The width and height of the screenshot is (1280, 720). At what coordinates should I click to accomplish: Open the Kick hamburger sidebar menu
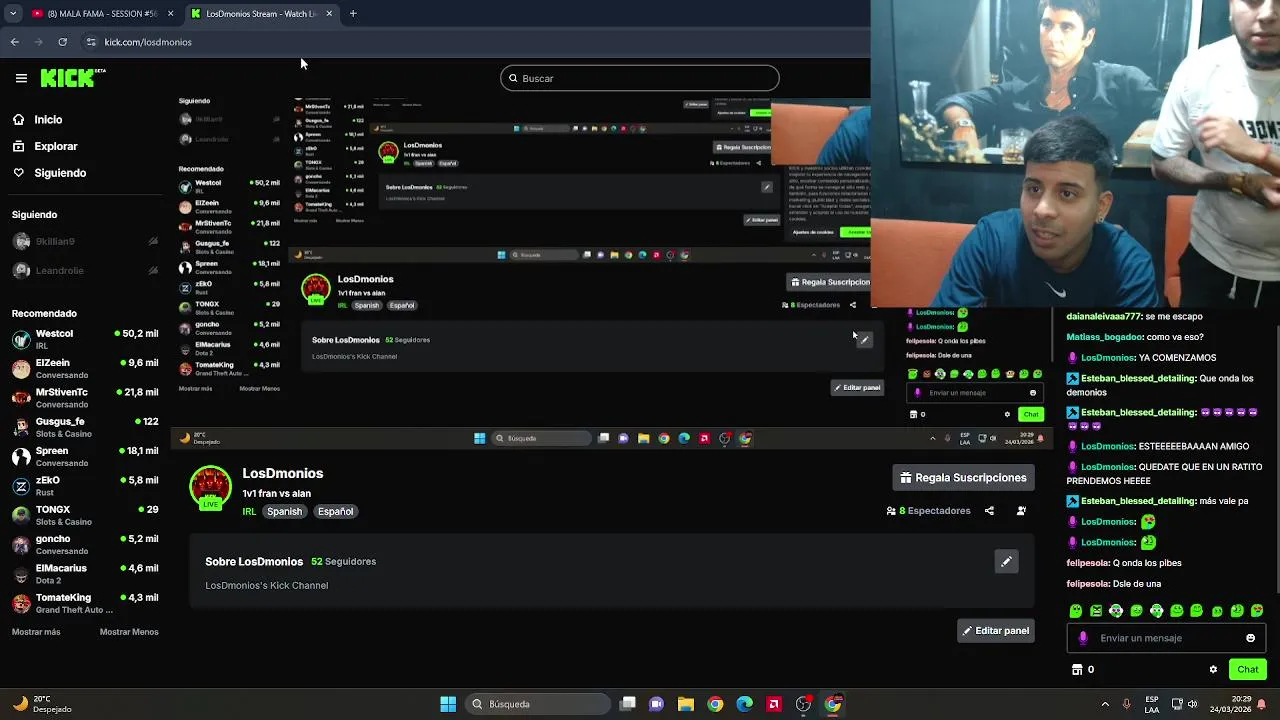(x=21, y=78)
